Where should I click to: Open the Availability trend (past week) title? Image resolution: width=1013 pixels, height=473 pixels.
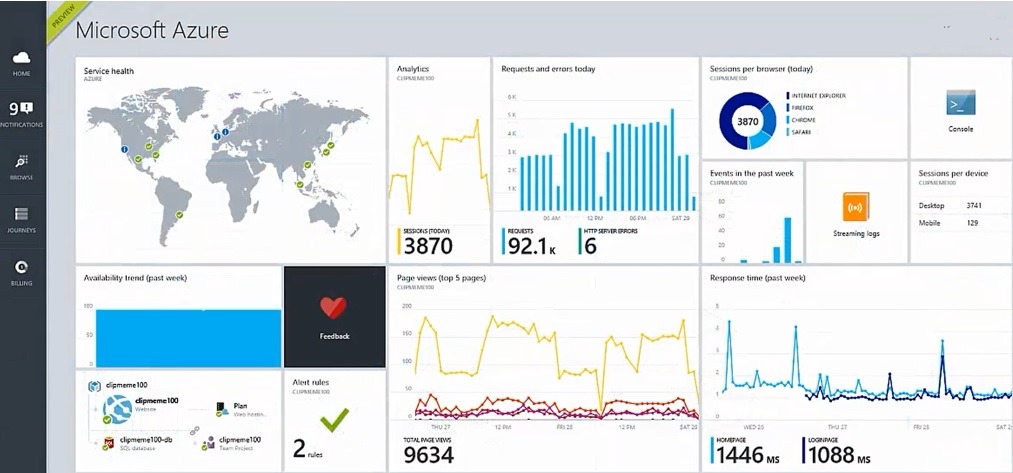(x=135, y=278)
